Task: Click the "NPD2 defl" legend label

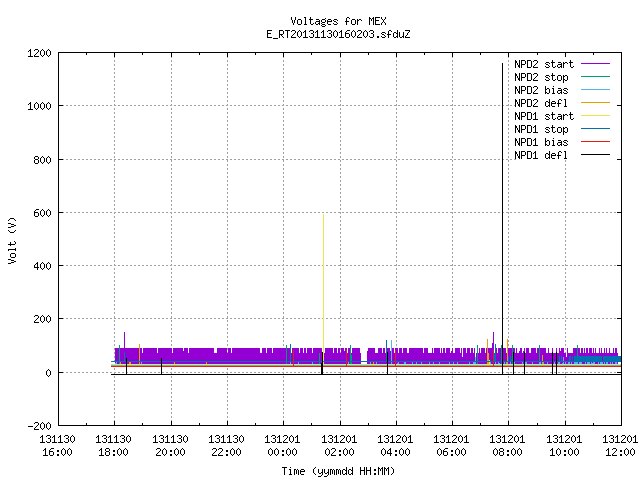Action: [x=541, y=103]
